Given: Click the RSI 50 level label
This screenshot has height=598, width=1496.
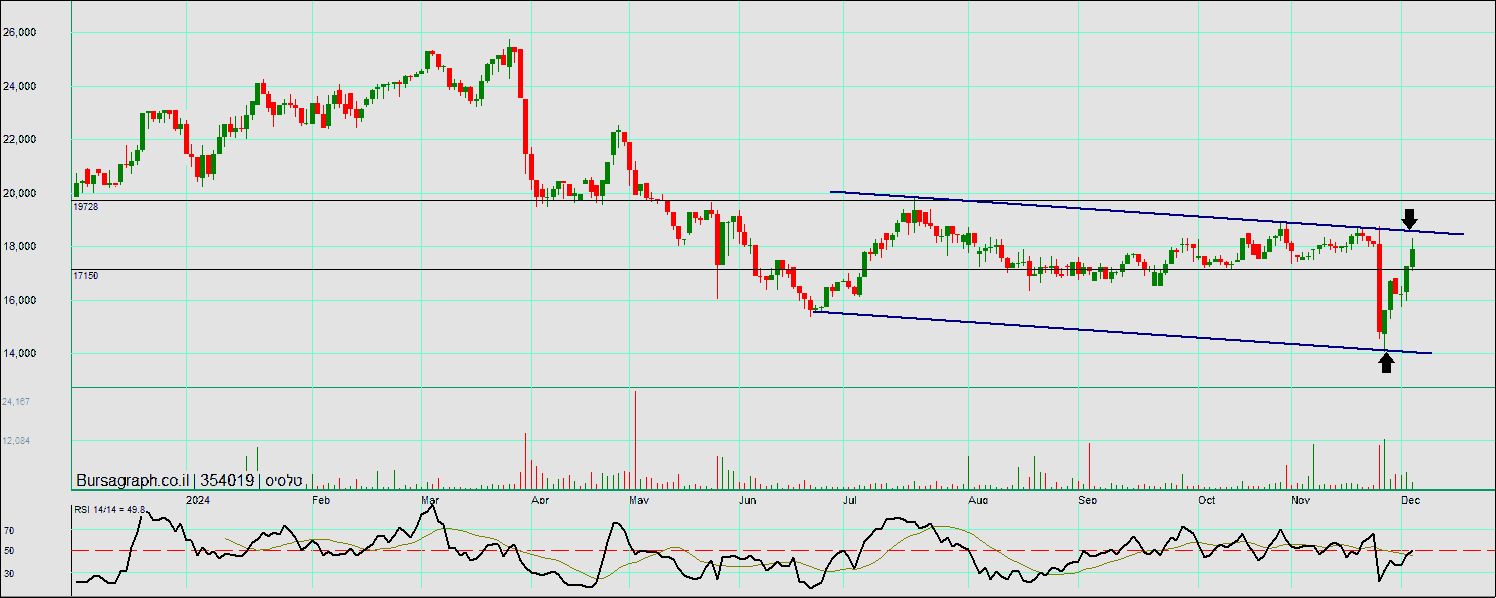Looking at the screenshot, I should point(8,551).
